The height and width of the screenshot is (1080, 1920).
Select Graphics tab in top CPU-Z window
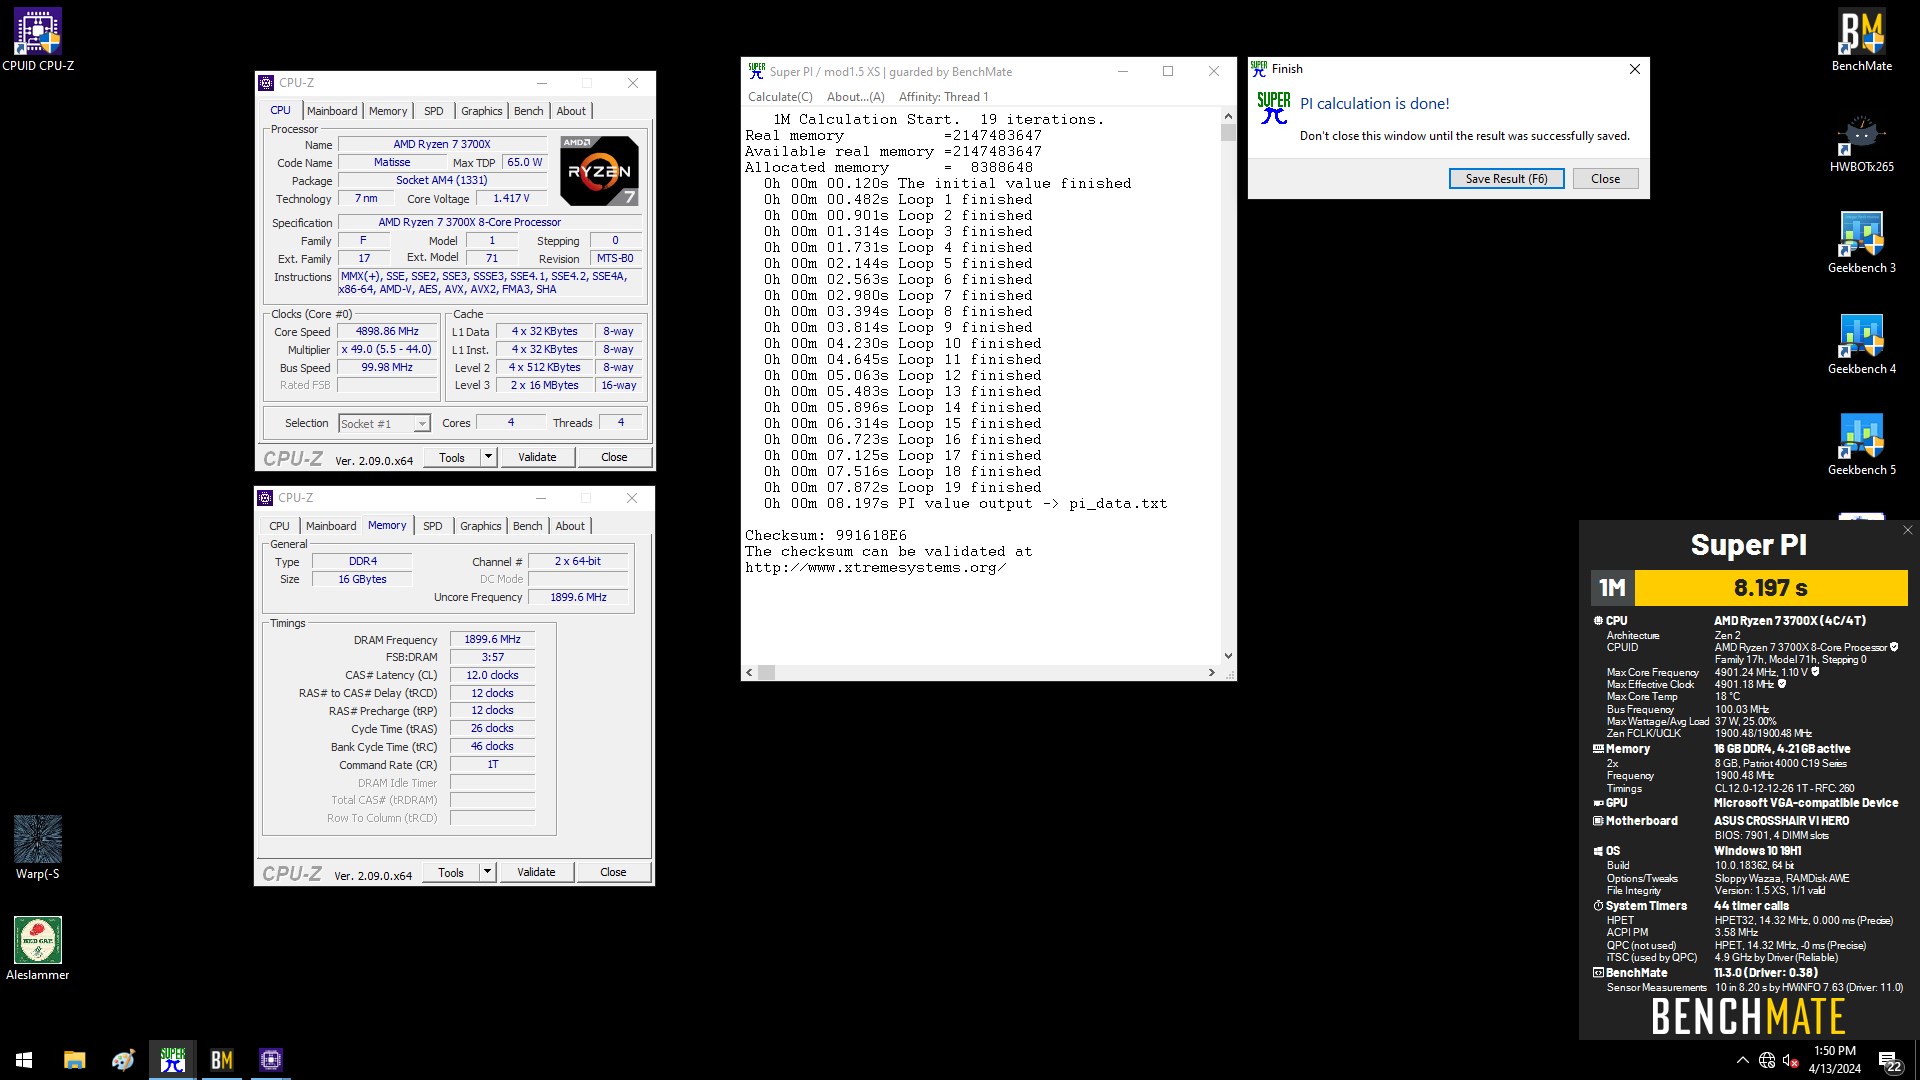481,111
